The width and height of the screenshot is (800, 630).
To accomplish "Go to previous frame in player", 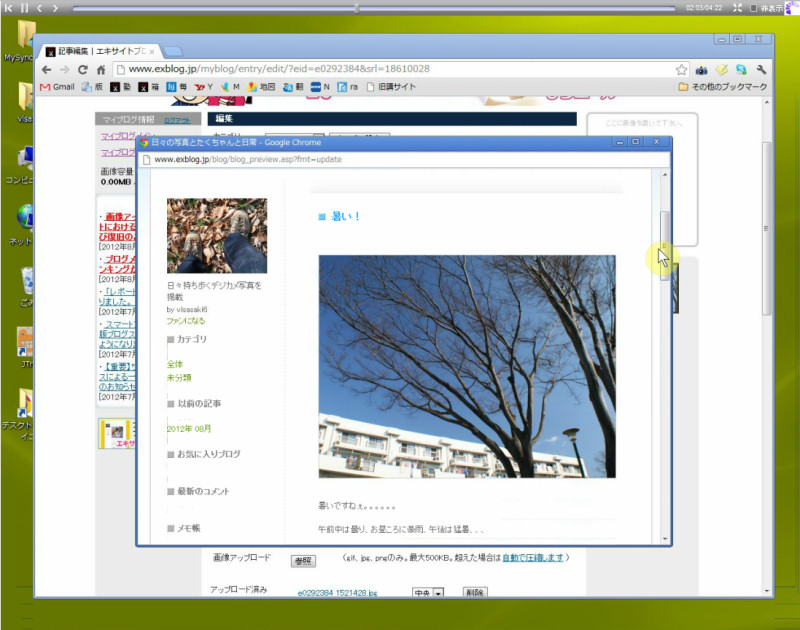I will tap(39, 8).
